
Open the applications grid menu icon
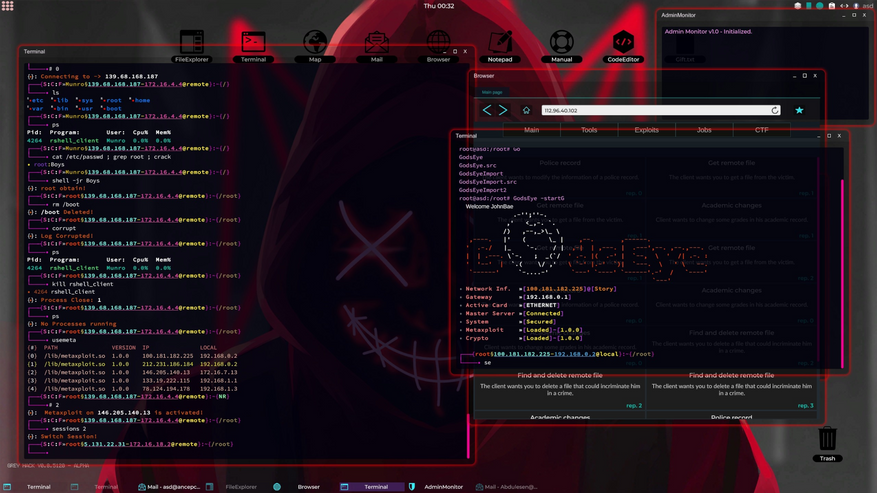tap(7, 6)
